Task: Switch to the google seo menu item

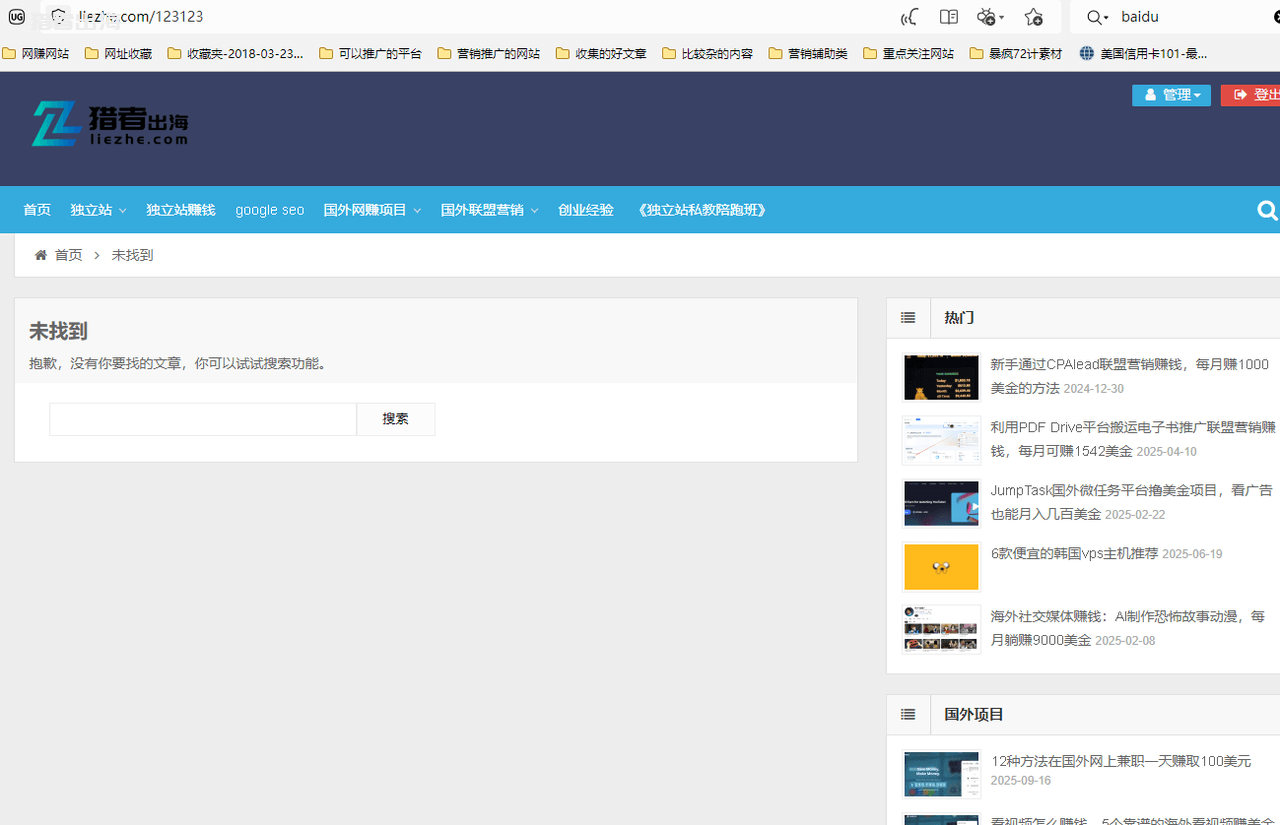Action: click(x=269, y=210)
